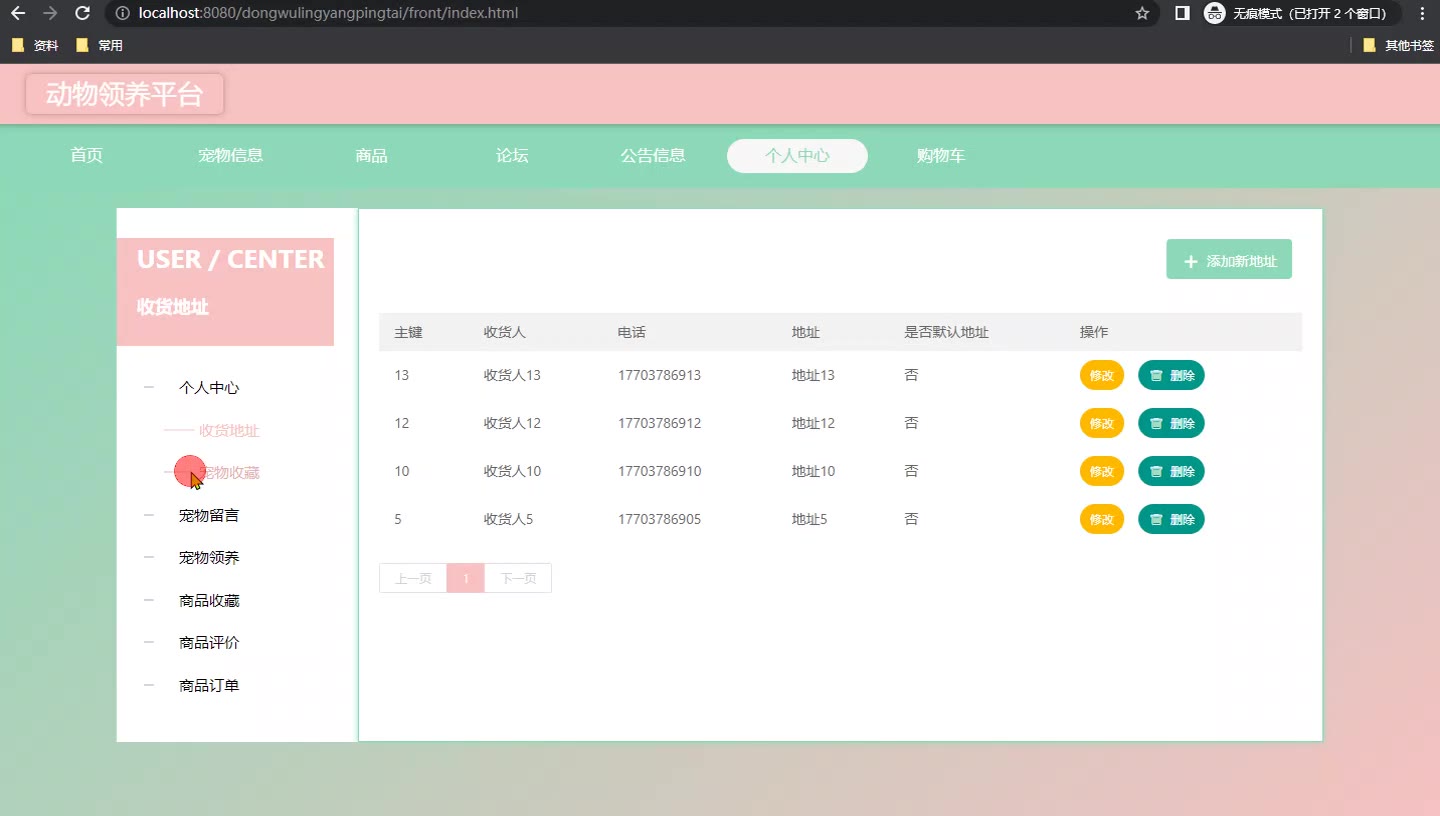Open the 其他书签 bookmarks folder
Image resolution: width=1440 pixels, height=816 pixels.
pos(1398,45)
